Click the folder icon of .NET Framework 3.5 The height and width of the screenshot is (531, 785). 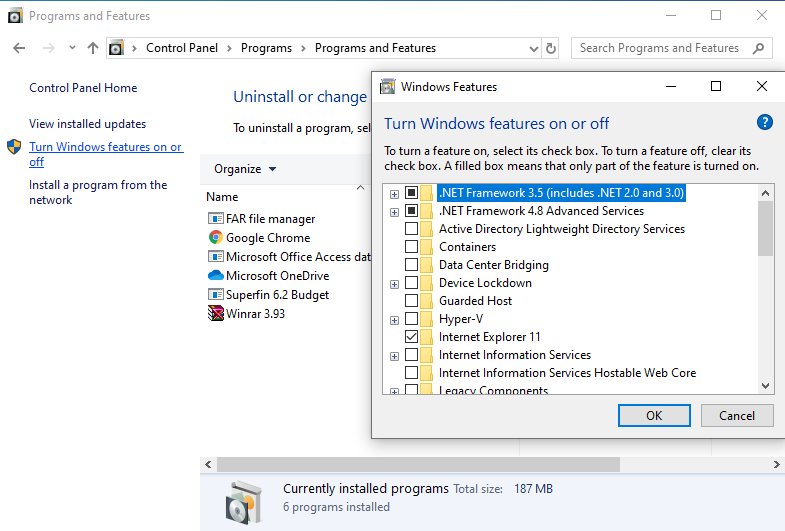coord(427,193)
